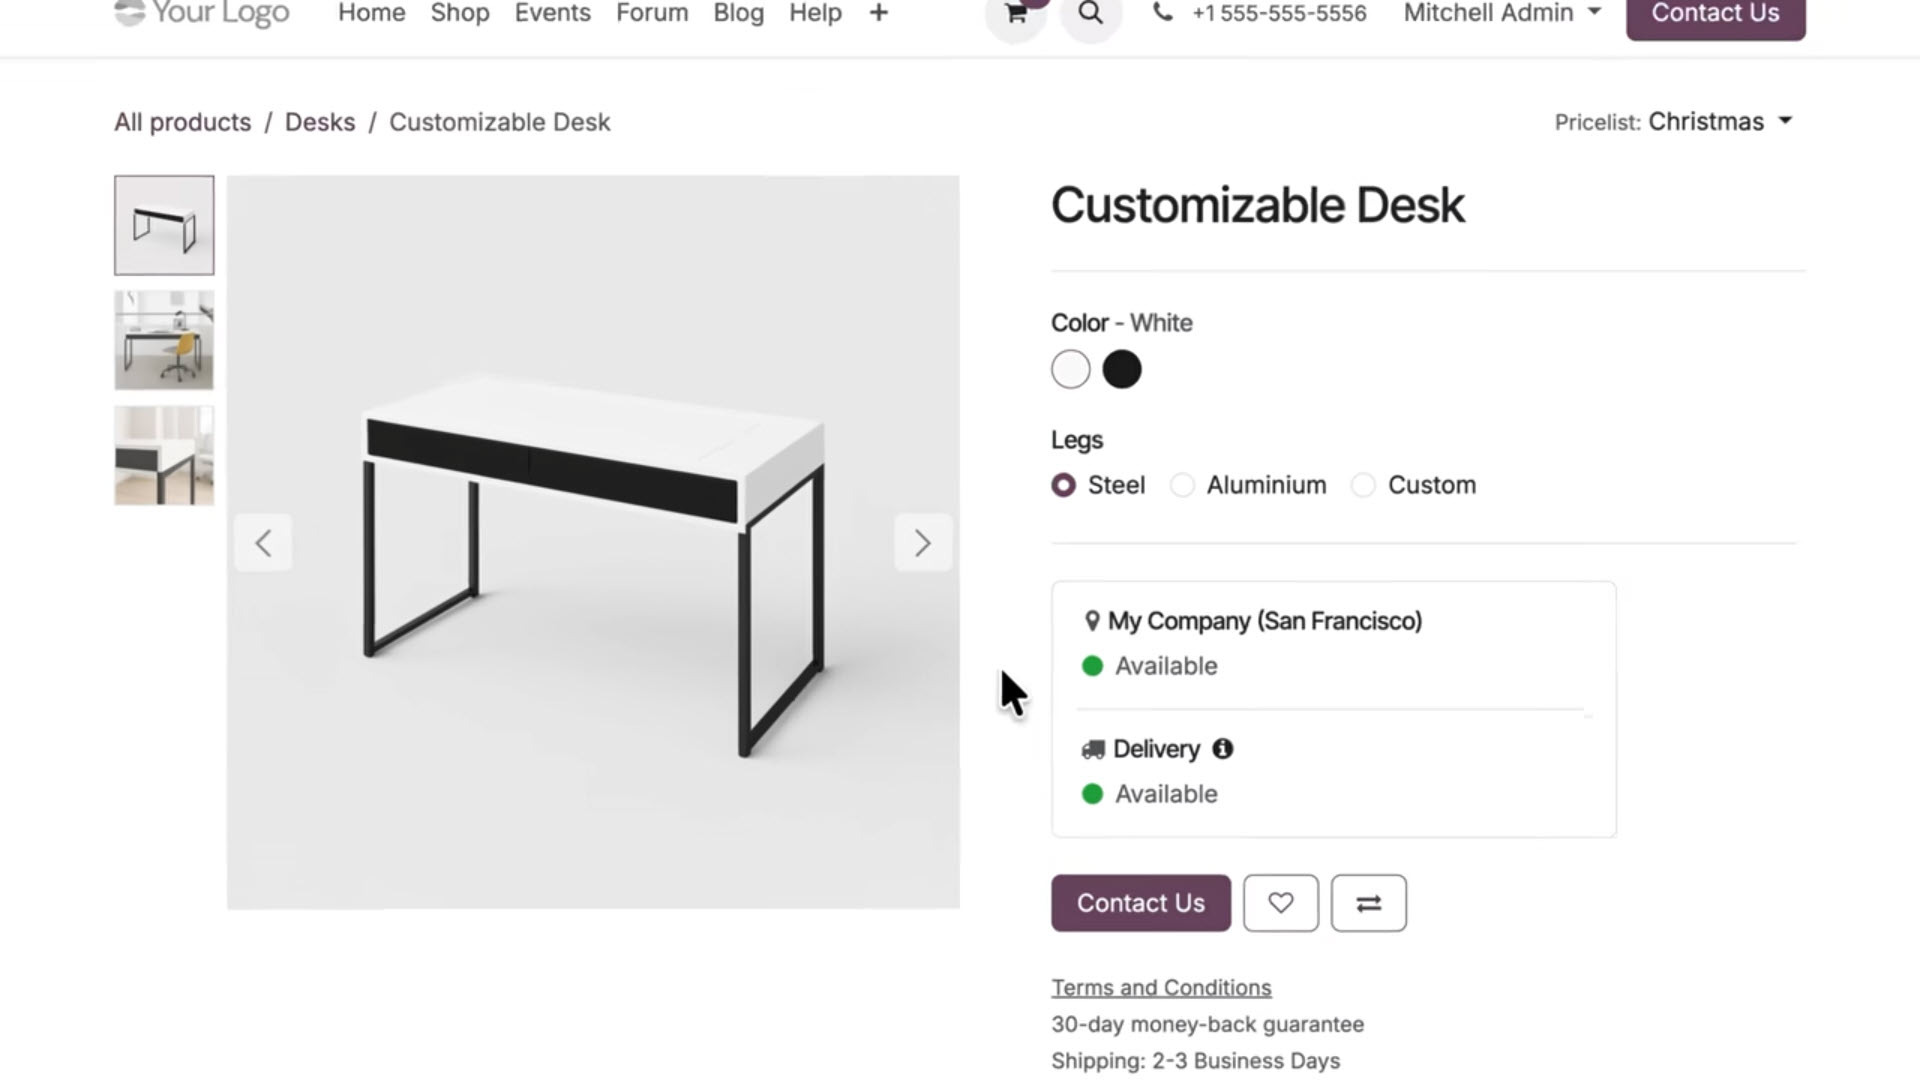Viewport: 1920px width, 1080px height.
Task: Keep Steel legs selected
Action: click(1063, 485)
